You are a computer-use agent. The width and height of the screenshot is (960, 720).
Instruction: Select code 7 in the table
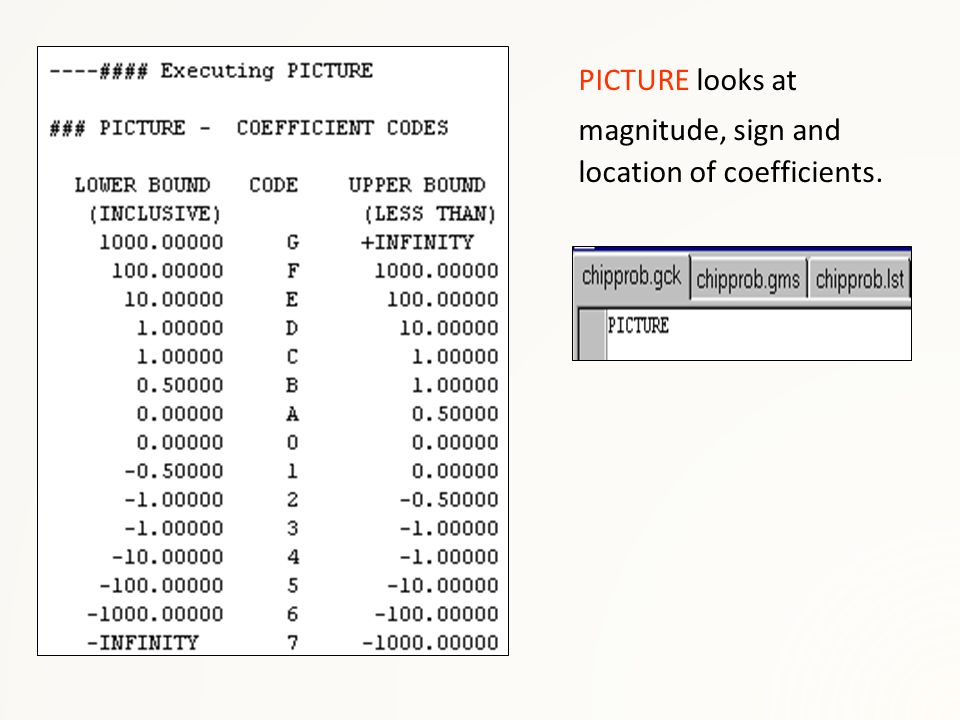pyautogui.click(x=293, y=642)
